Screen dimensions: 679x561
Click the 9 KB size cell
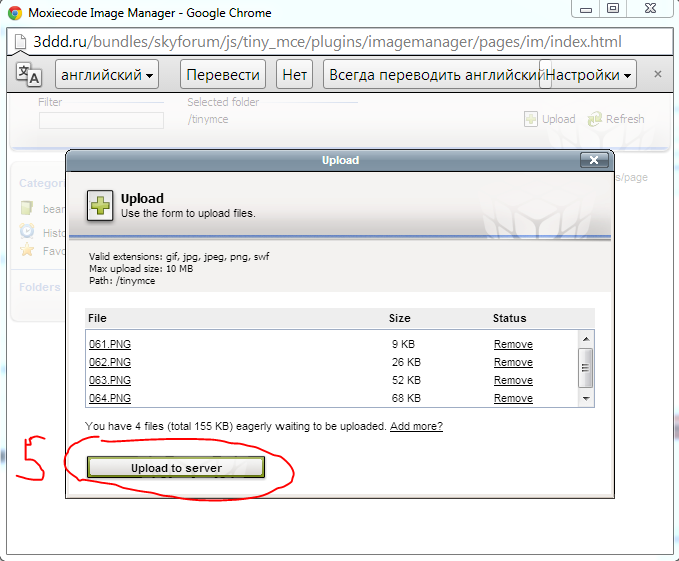403,344
